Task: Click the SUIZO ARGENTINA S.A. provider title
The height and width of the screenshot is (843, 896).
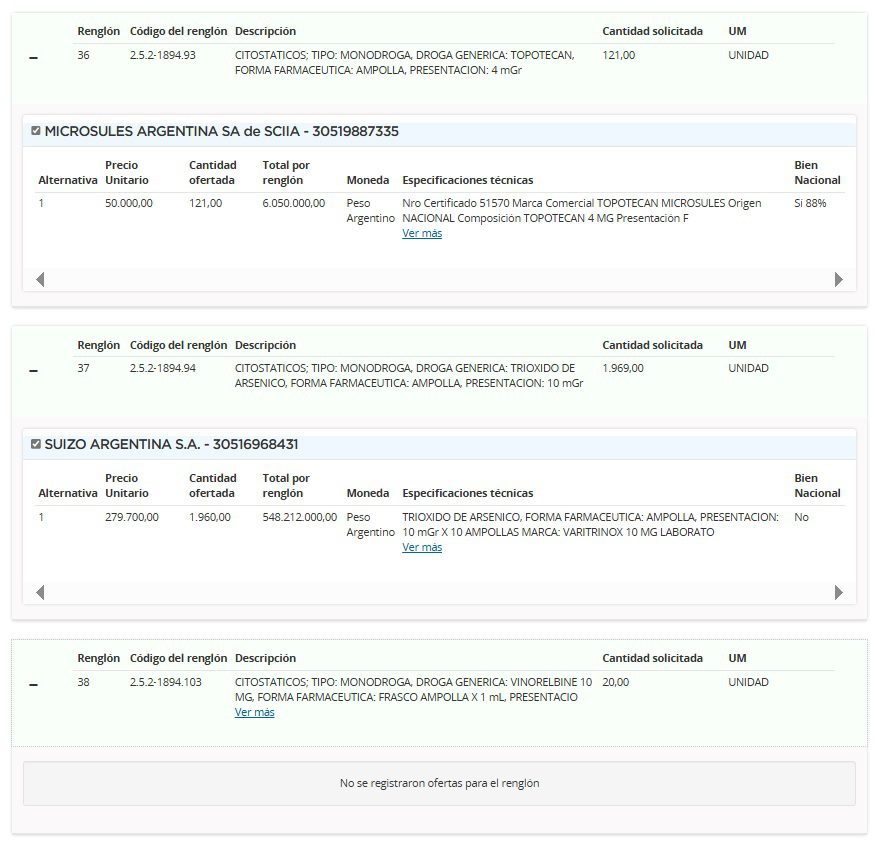Action: click(x=171, y=444)
